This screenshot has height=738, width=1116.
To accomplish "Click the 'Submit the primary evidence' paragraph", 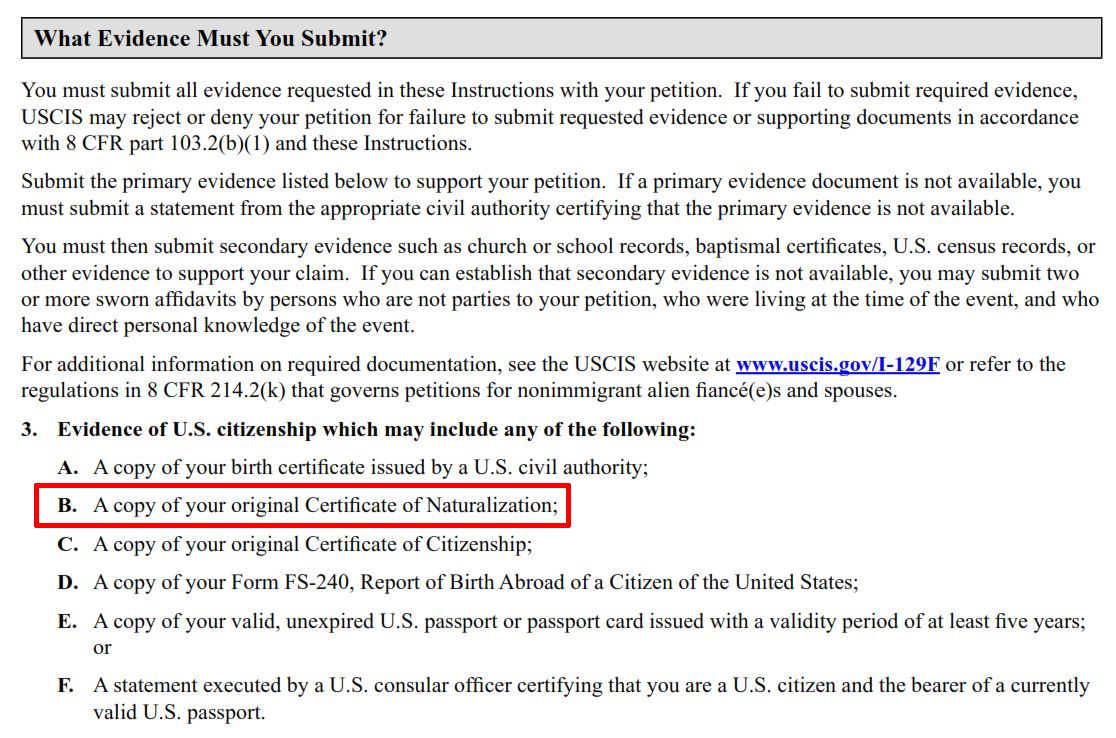I will point(551,195).
